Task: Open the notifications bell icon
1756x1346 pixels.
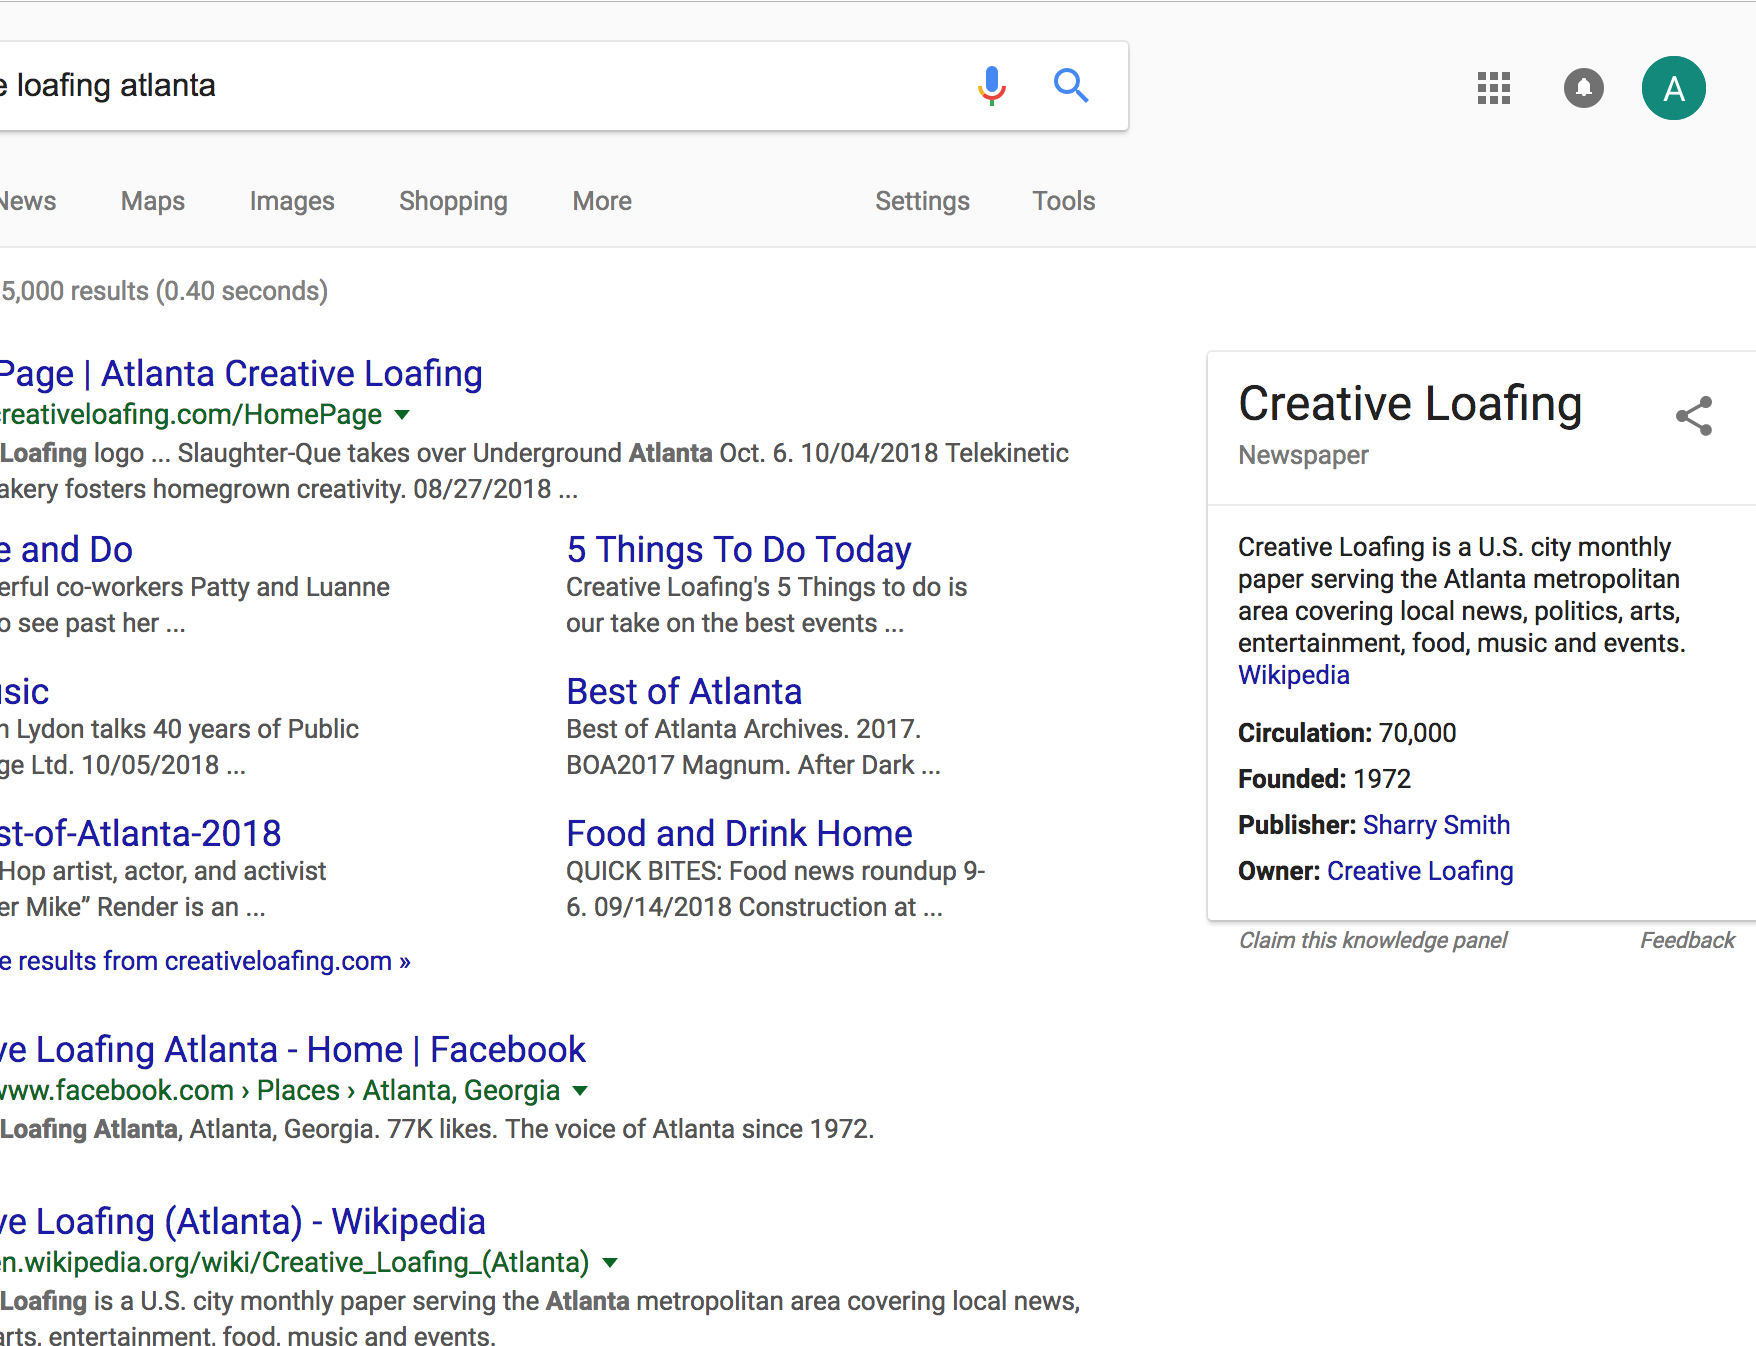Action: pos(1584,88)
